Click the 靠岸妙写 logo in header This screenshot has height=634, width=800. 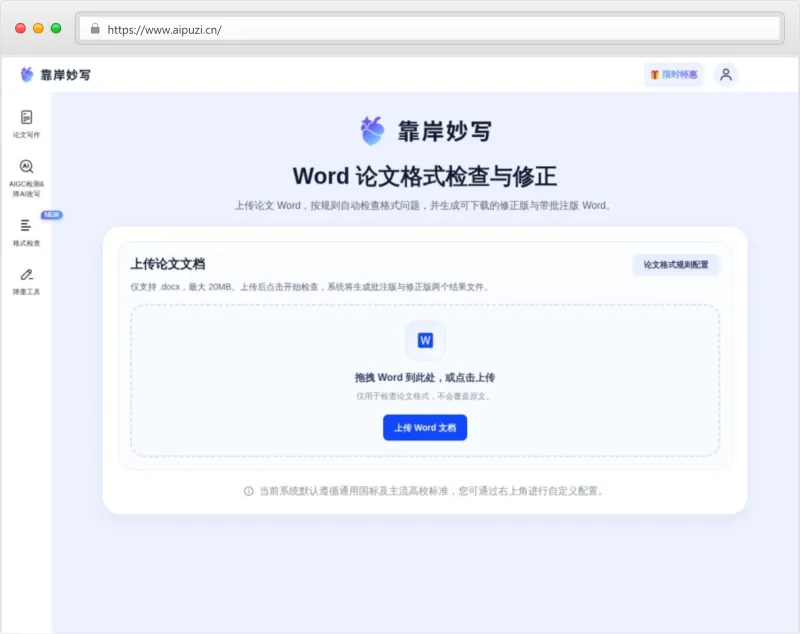tap(55, 75)
